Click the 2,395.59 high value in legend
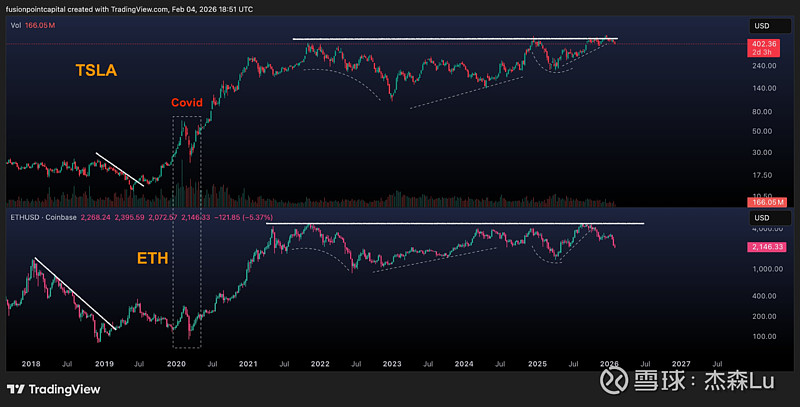 [x=130, y=217]
